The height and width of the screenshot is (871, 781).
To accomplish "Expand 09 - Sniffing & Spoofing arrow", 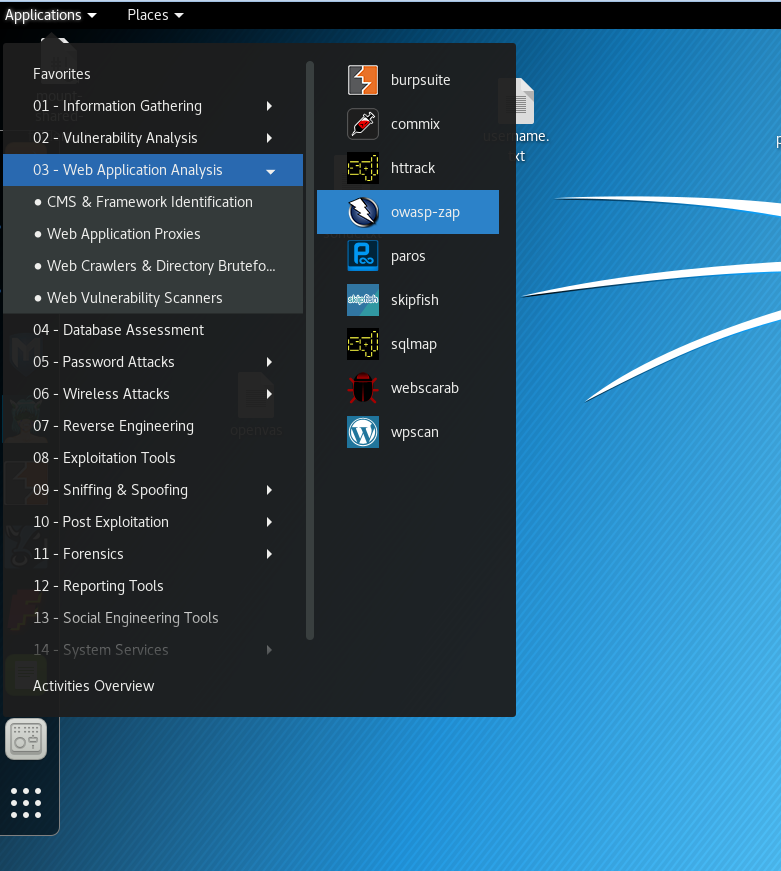I will (269, 490).
